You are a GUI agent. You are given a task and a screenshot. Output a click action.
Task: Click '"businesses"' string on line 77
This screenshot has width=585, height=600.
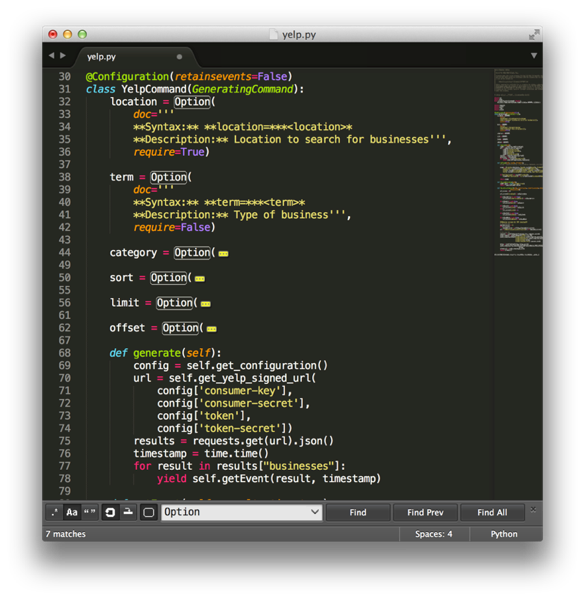tap(299, 466)
